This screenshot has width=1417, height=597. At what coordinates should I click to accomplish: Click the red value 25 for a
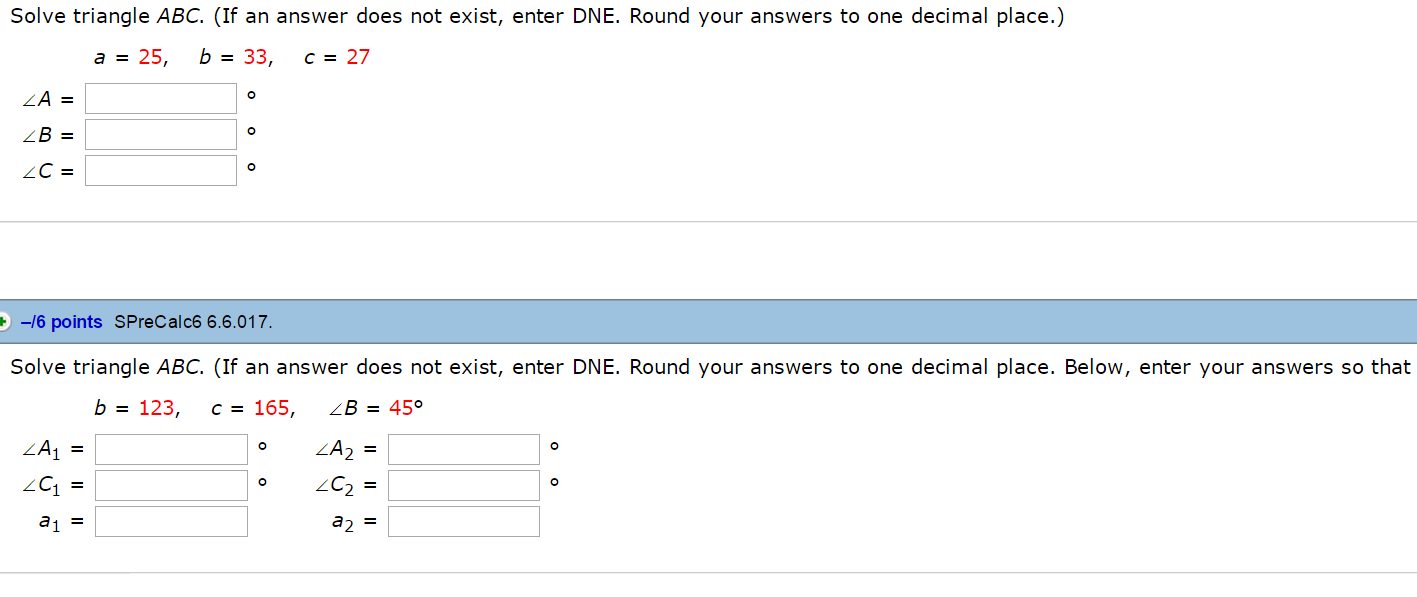pos(151,57)
